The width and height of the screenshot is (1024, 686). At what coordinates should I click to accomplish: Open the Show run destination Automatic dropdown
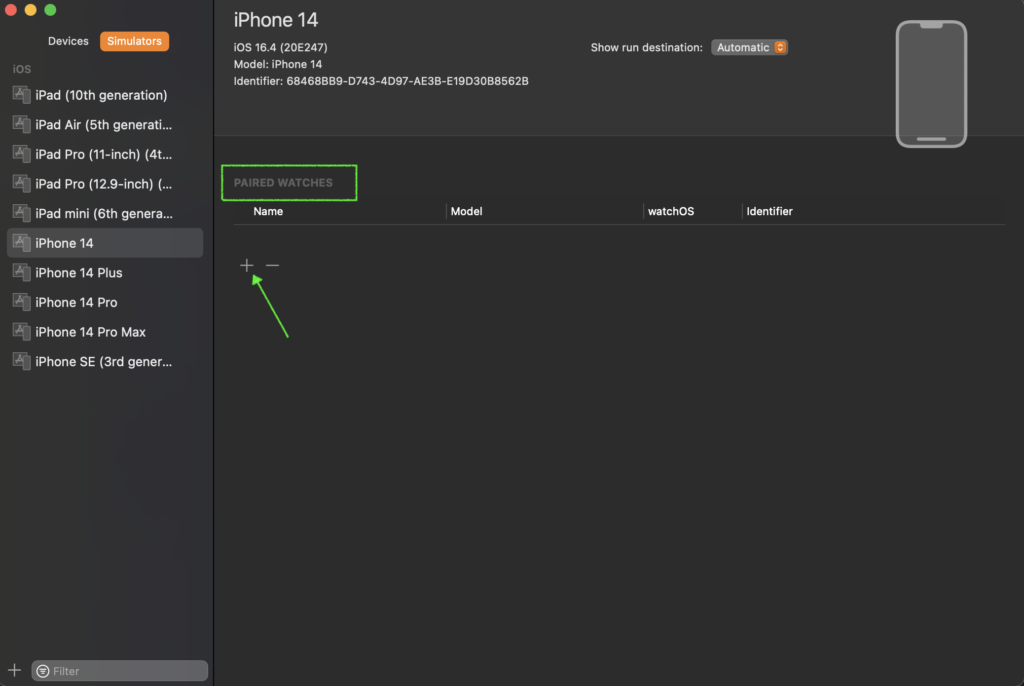(x=749, y=47)
